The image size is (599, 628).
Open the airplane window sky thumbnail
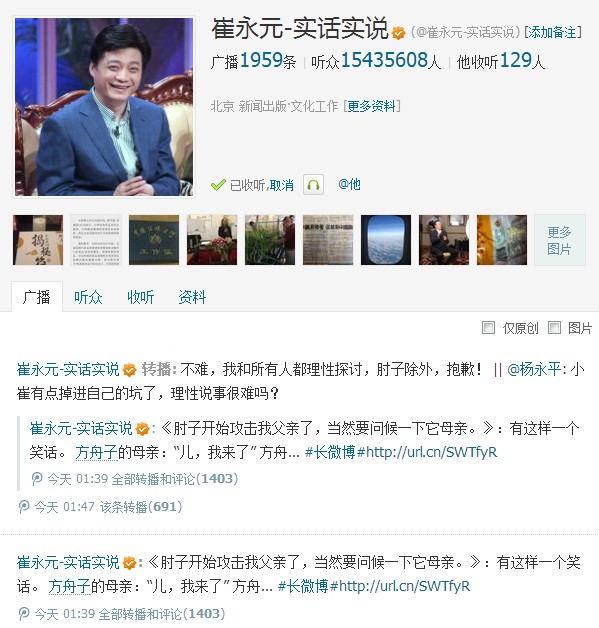[x=386, y=240]
